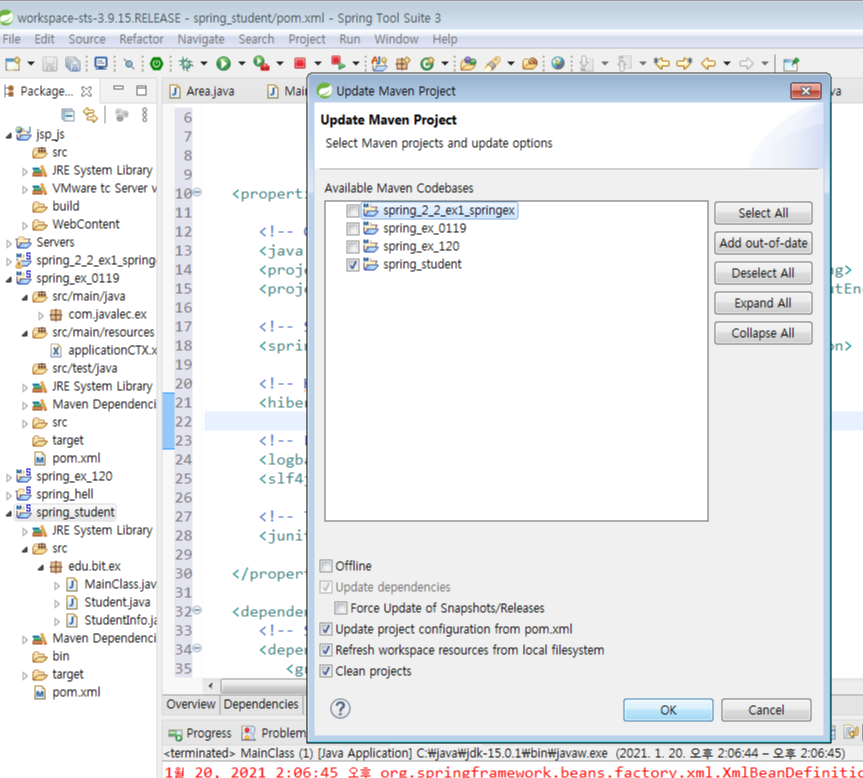Expand the spring_hell project node
This screenshot has height=778, width=863.
[x=8, y=495]
